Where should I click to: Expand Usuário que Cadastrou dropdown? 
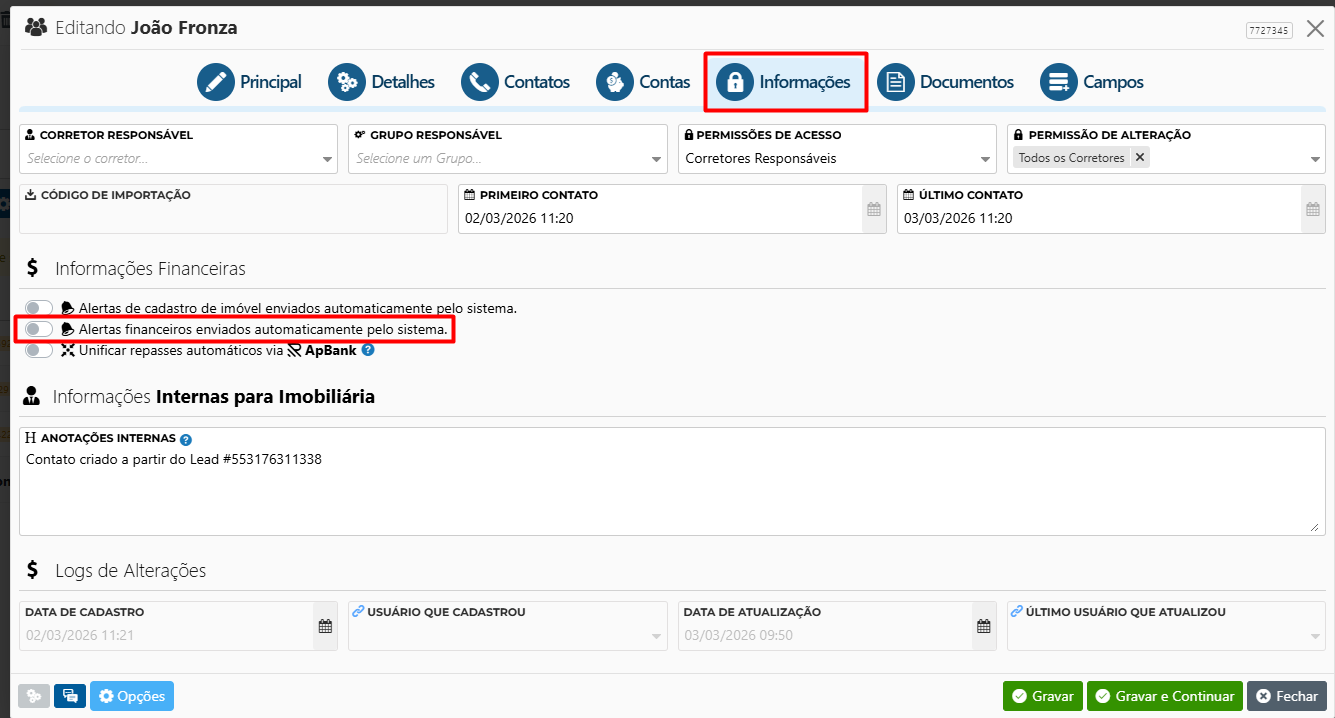[x=656, y=636]
